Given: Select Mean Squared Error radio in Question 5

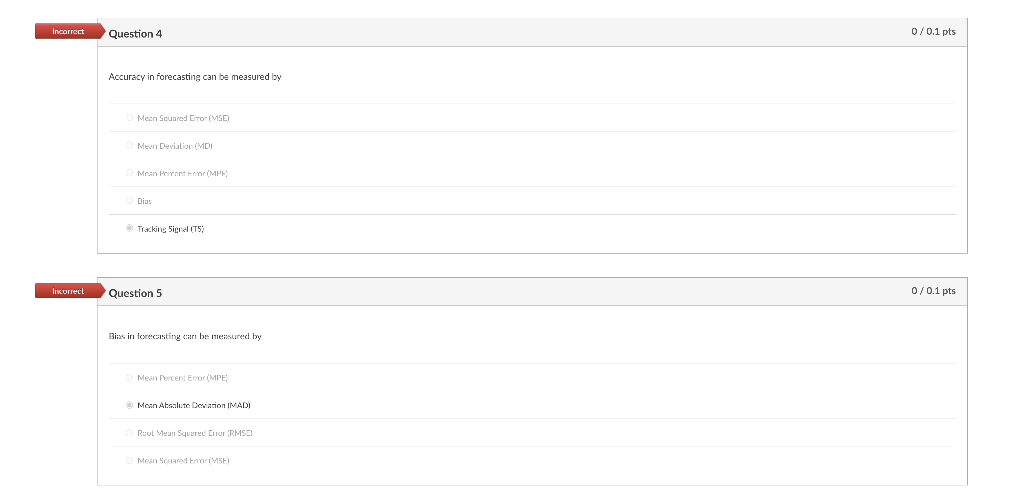Looking at the screenshot, I should 129,461.
